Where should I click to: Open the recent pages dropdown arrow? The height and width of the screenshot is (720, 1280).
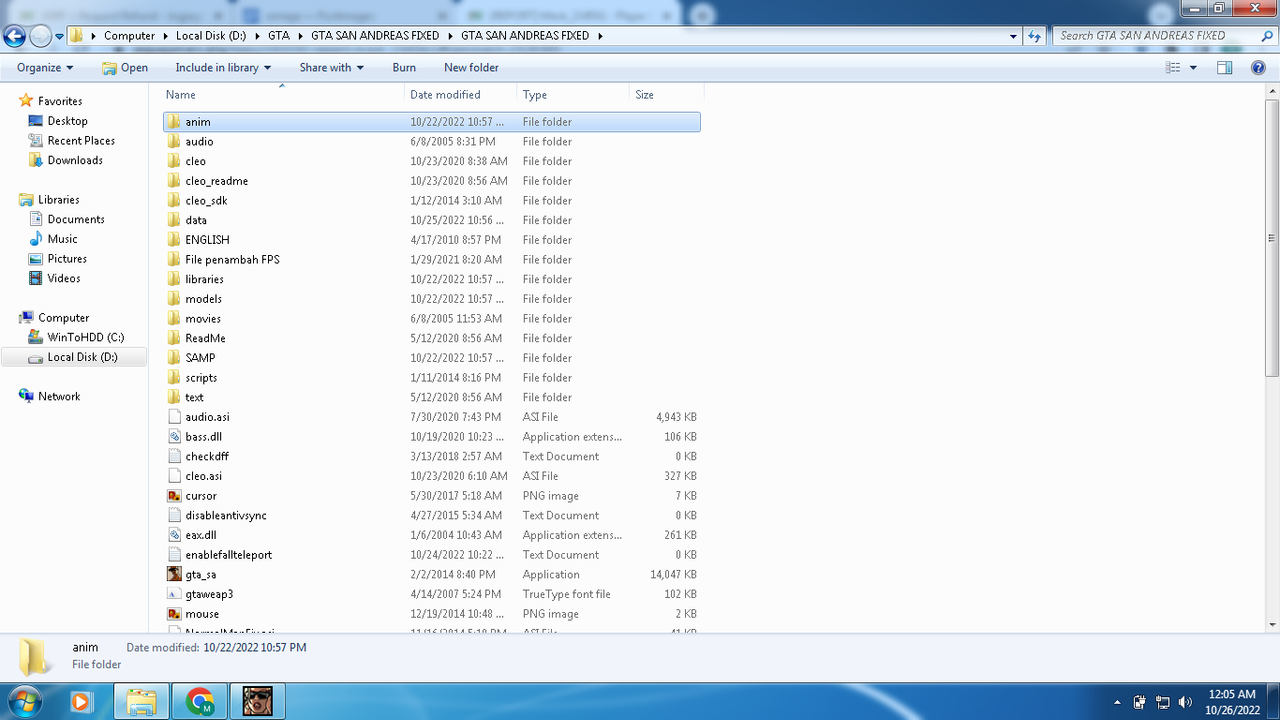60,36
